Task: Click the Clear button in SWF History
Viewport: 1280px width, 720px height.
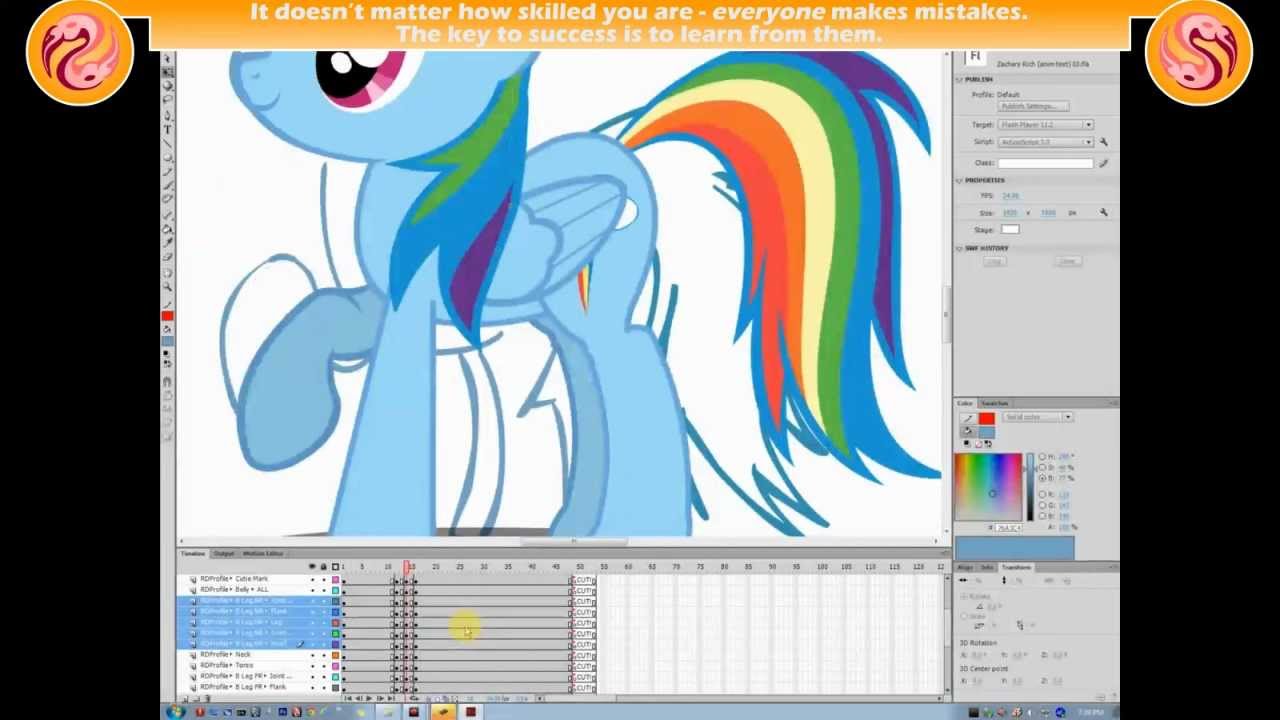Action: (x=1067, y=261)
